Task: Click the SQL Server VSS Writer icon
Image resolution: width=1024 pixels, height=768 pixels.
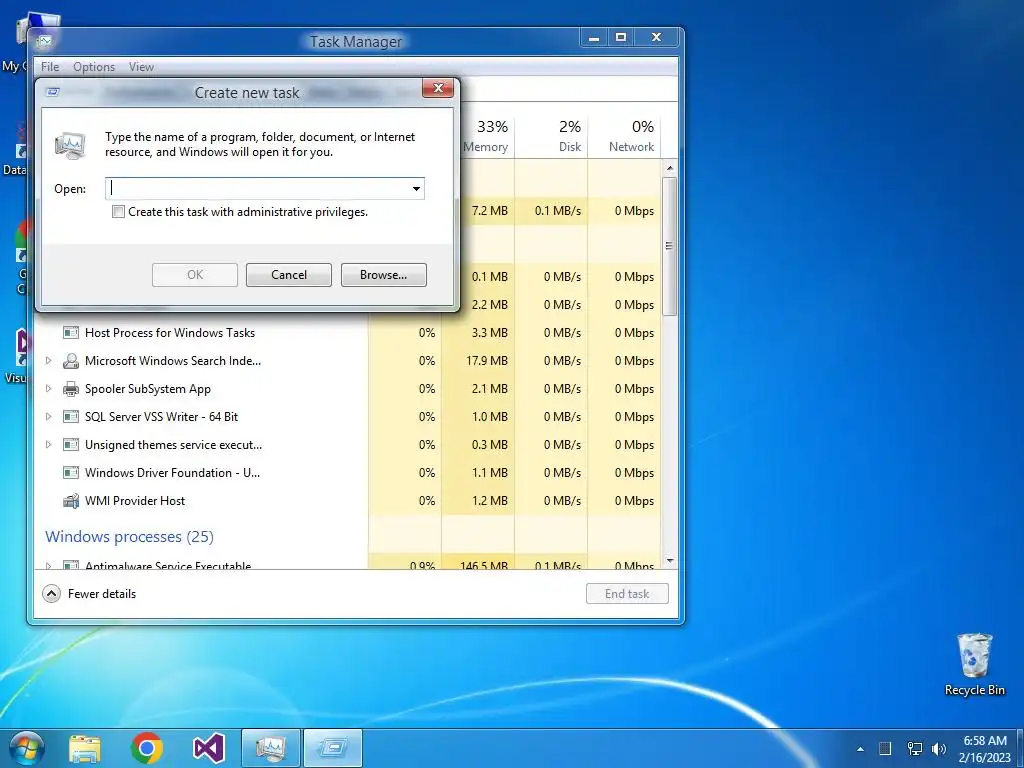Action: [x=71, y=417]
